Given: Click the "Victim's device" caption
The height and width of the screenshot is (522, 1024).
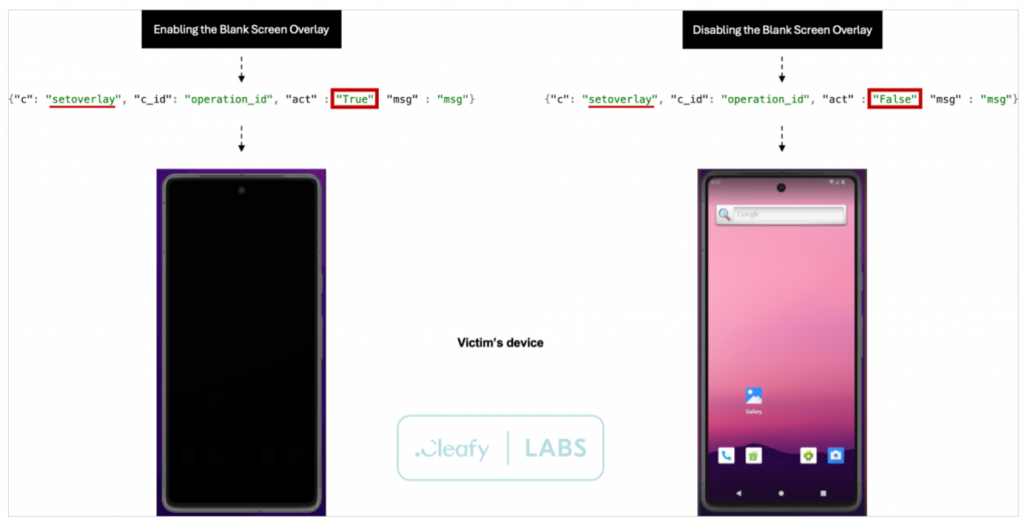Looking at the screenshot, I should point(500,342).
